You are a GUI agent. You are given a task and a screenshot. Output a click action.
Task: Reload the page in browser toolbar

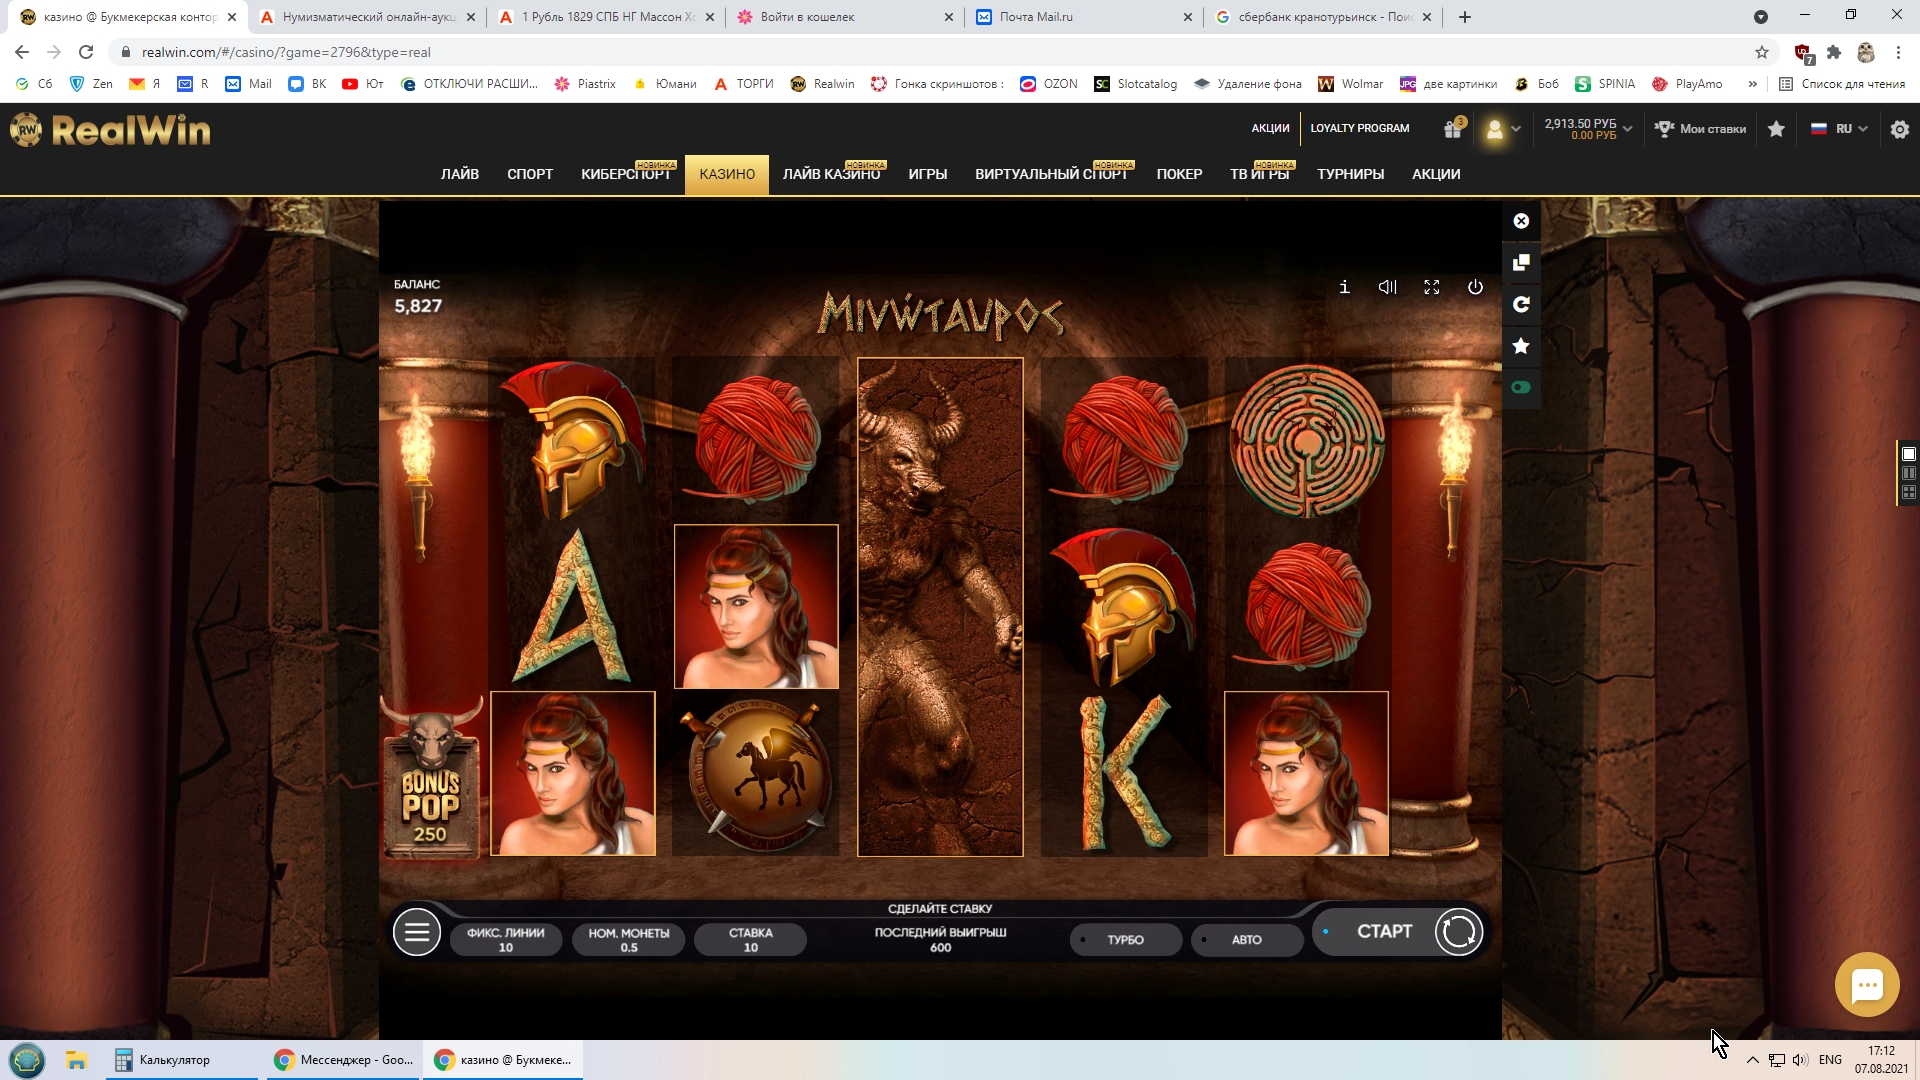86,52
